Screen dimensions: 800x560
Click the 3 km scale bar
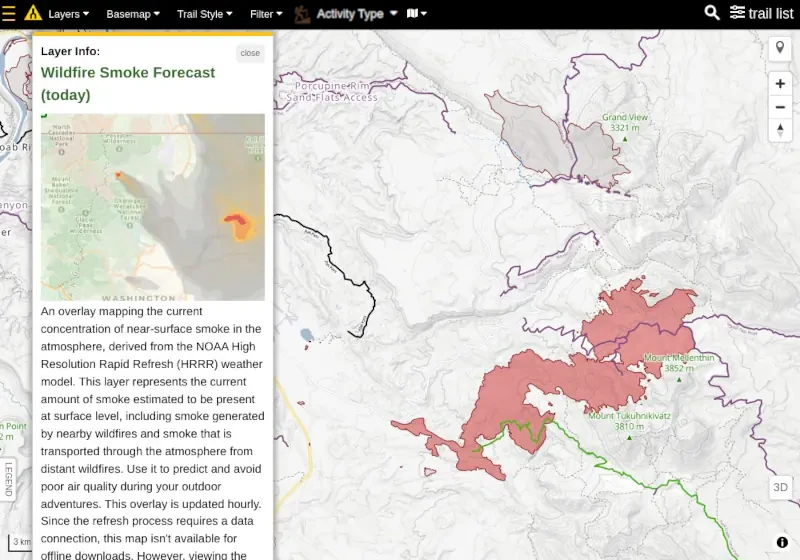point(20,543)
